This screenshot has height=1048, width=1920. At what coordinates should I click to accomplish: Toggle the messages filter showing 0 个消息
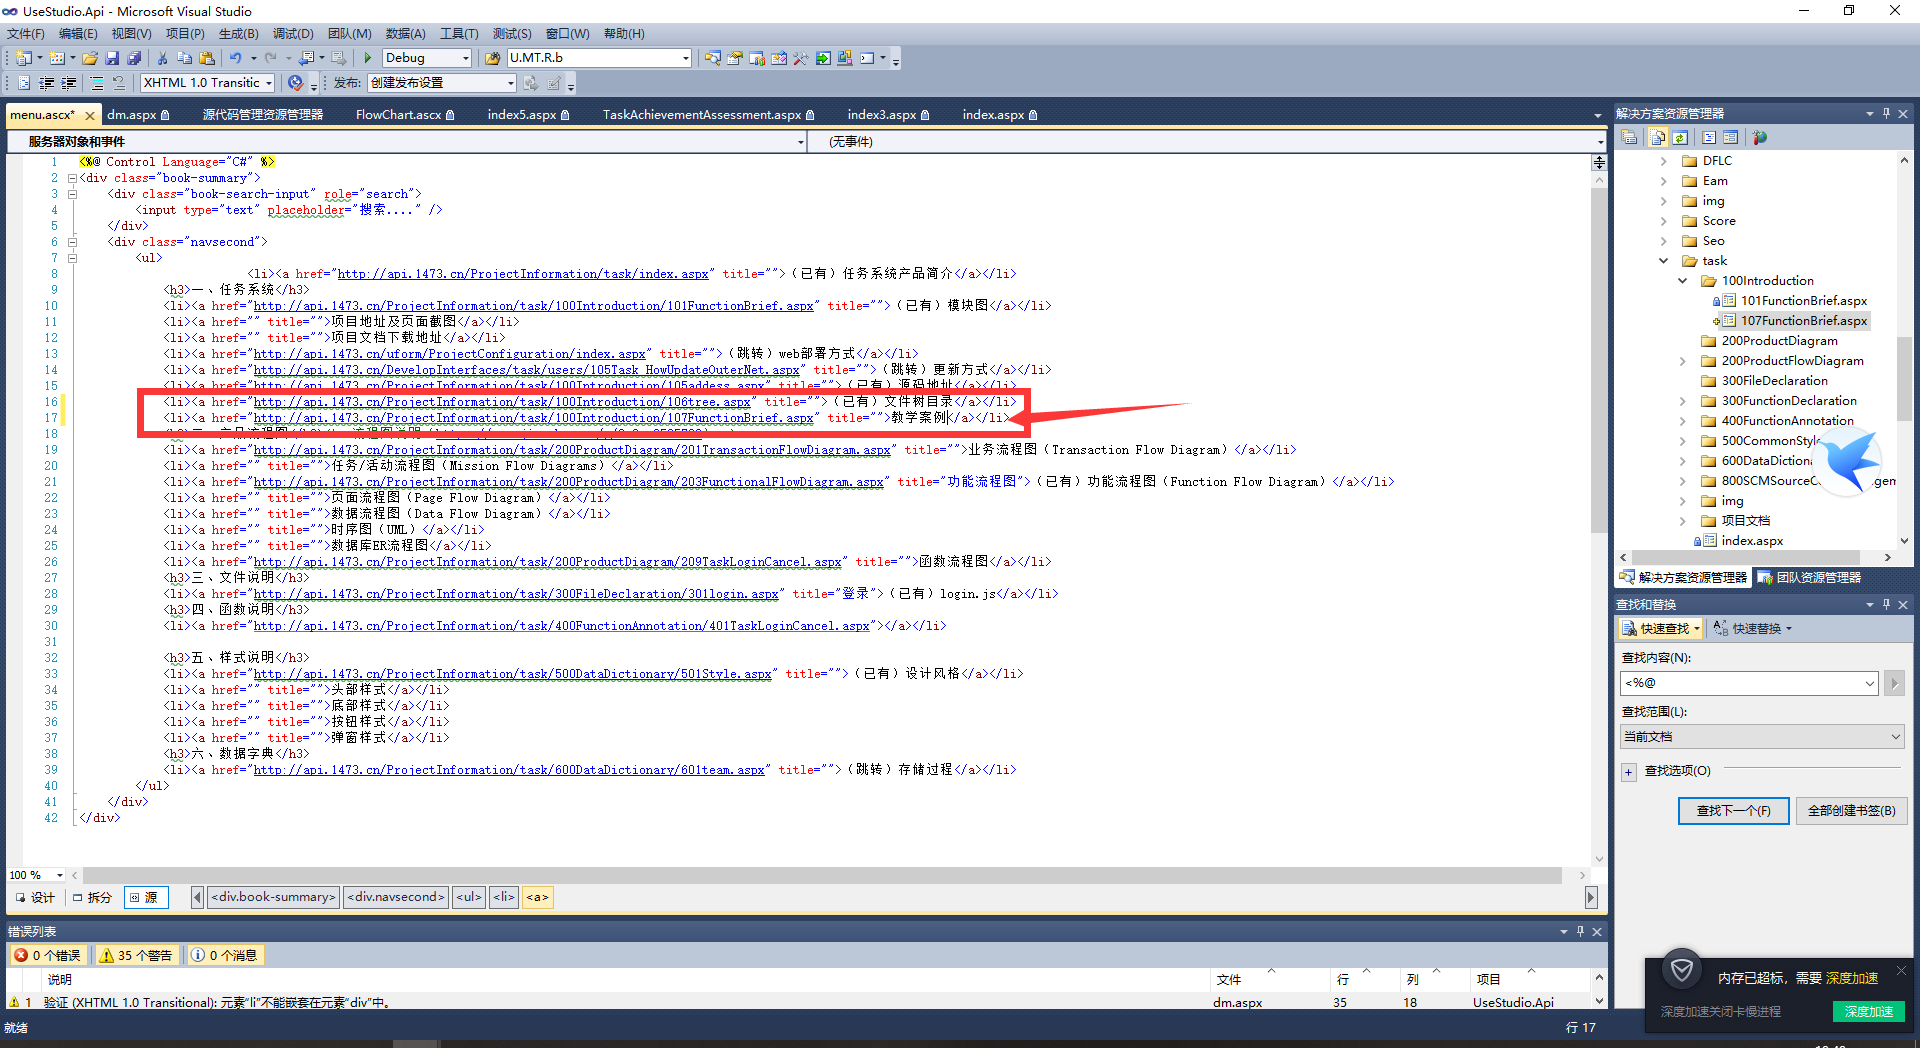[225, 955]
